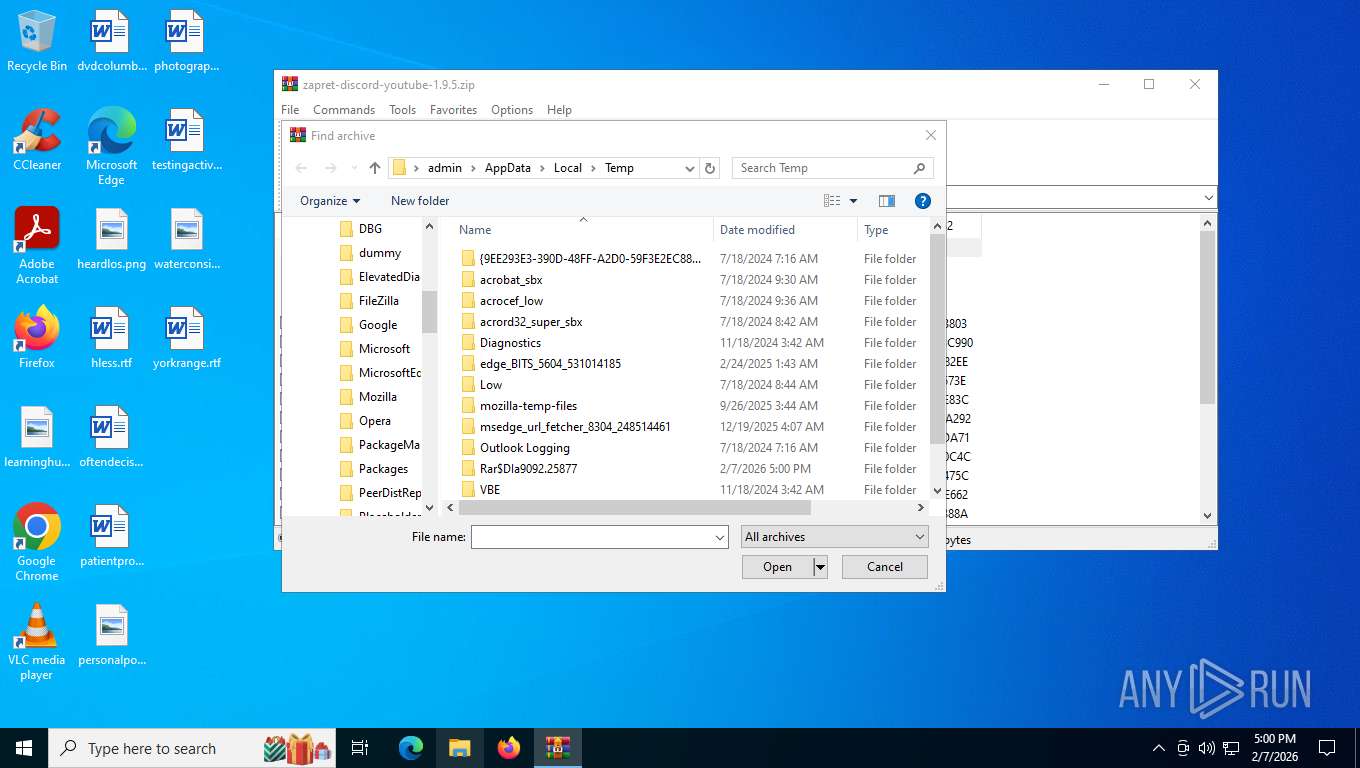Open the Google Chrome desktop shortcut
The width and height of the screenshot is (1360, 768).
pos(37,542)
